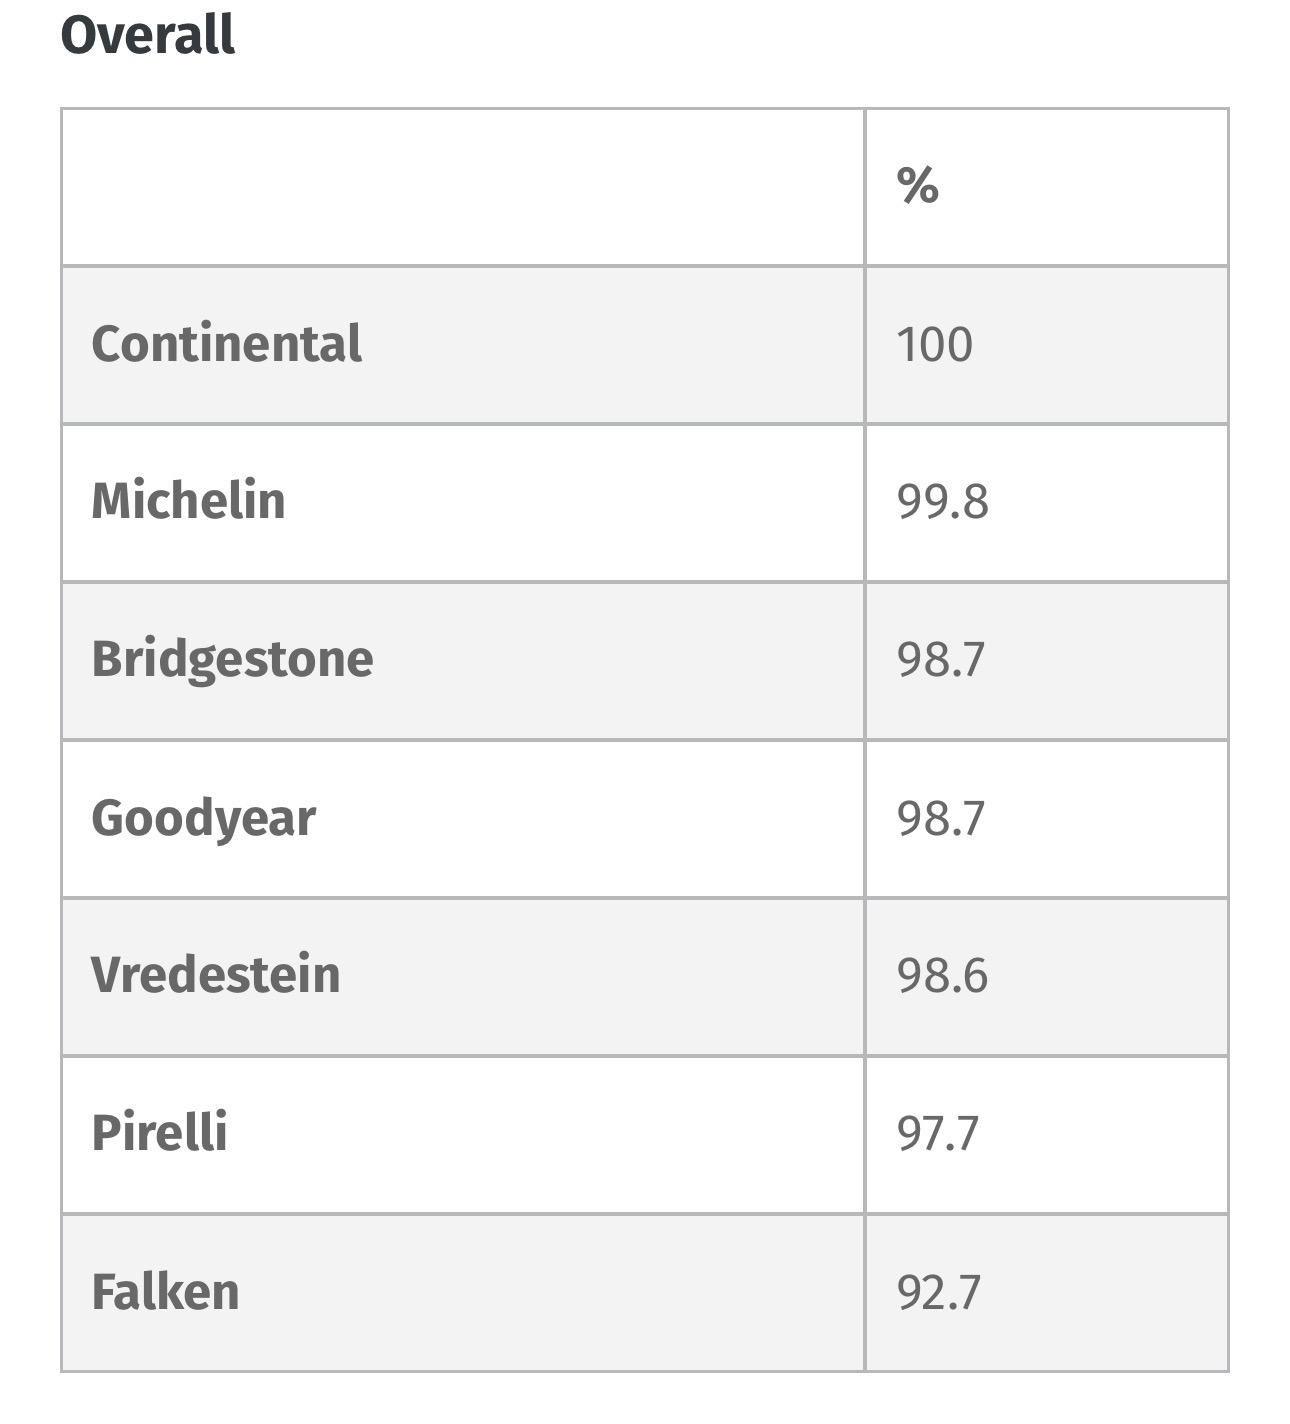1290x1424 pixels.
Task: Select the Vredestein brand name
Action: point(215,975)
